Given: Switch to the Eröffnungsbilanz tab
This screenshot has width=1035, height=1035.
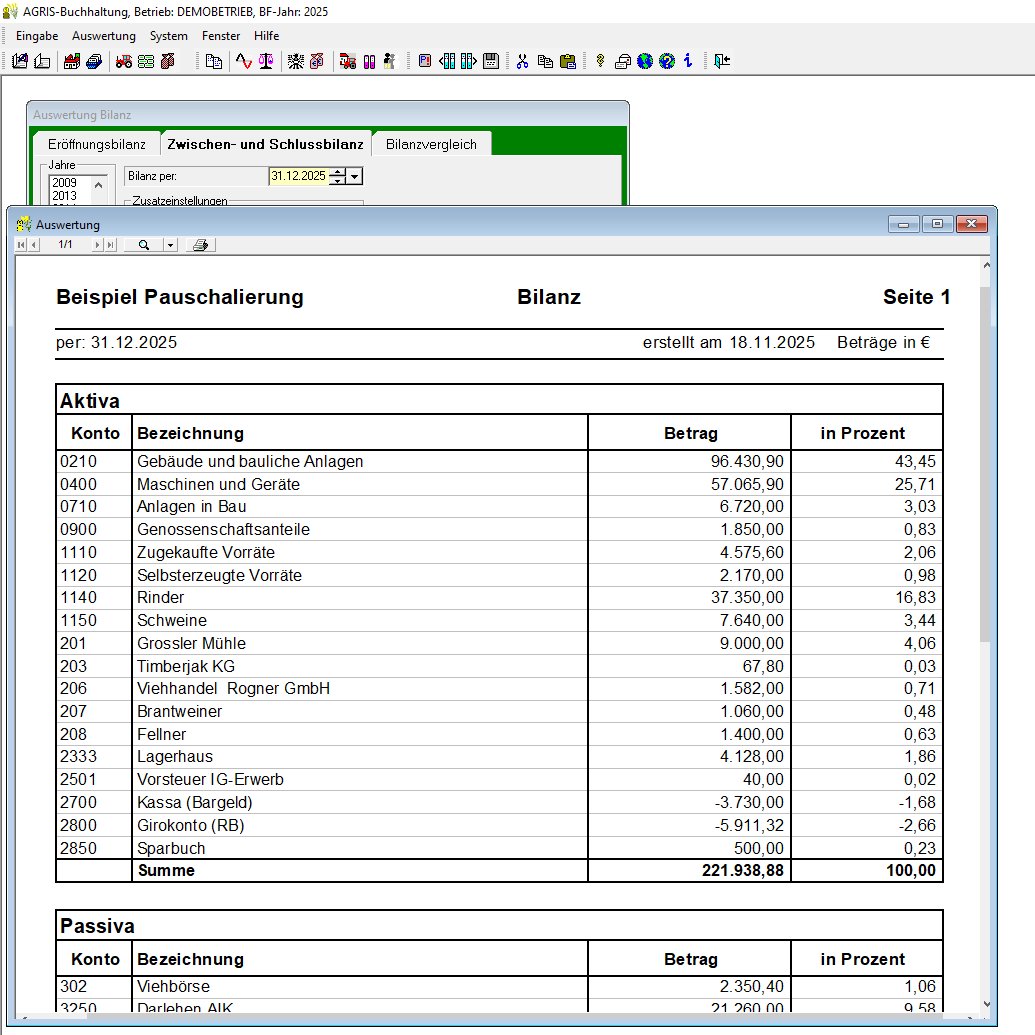Looking at the screenshot, I should coord(97,144).
